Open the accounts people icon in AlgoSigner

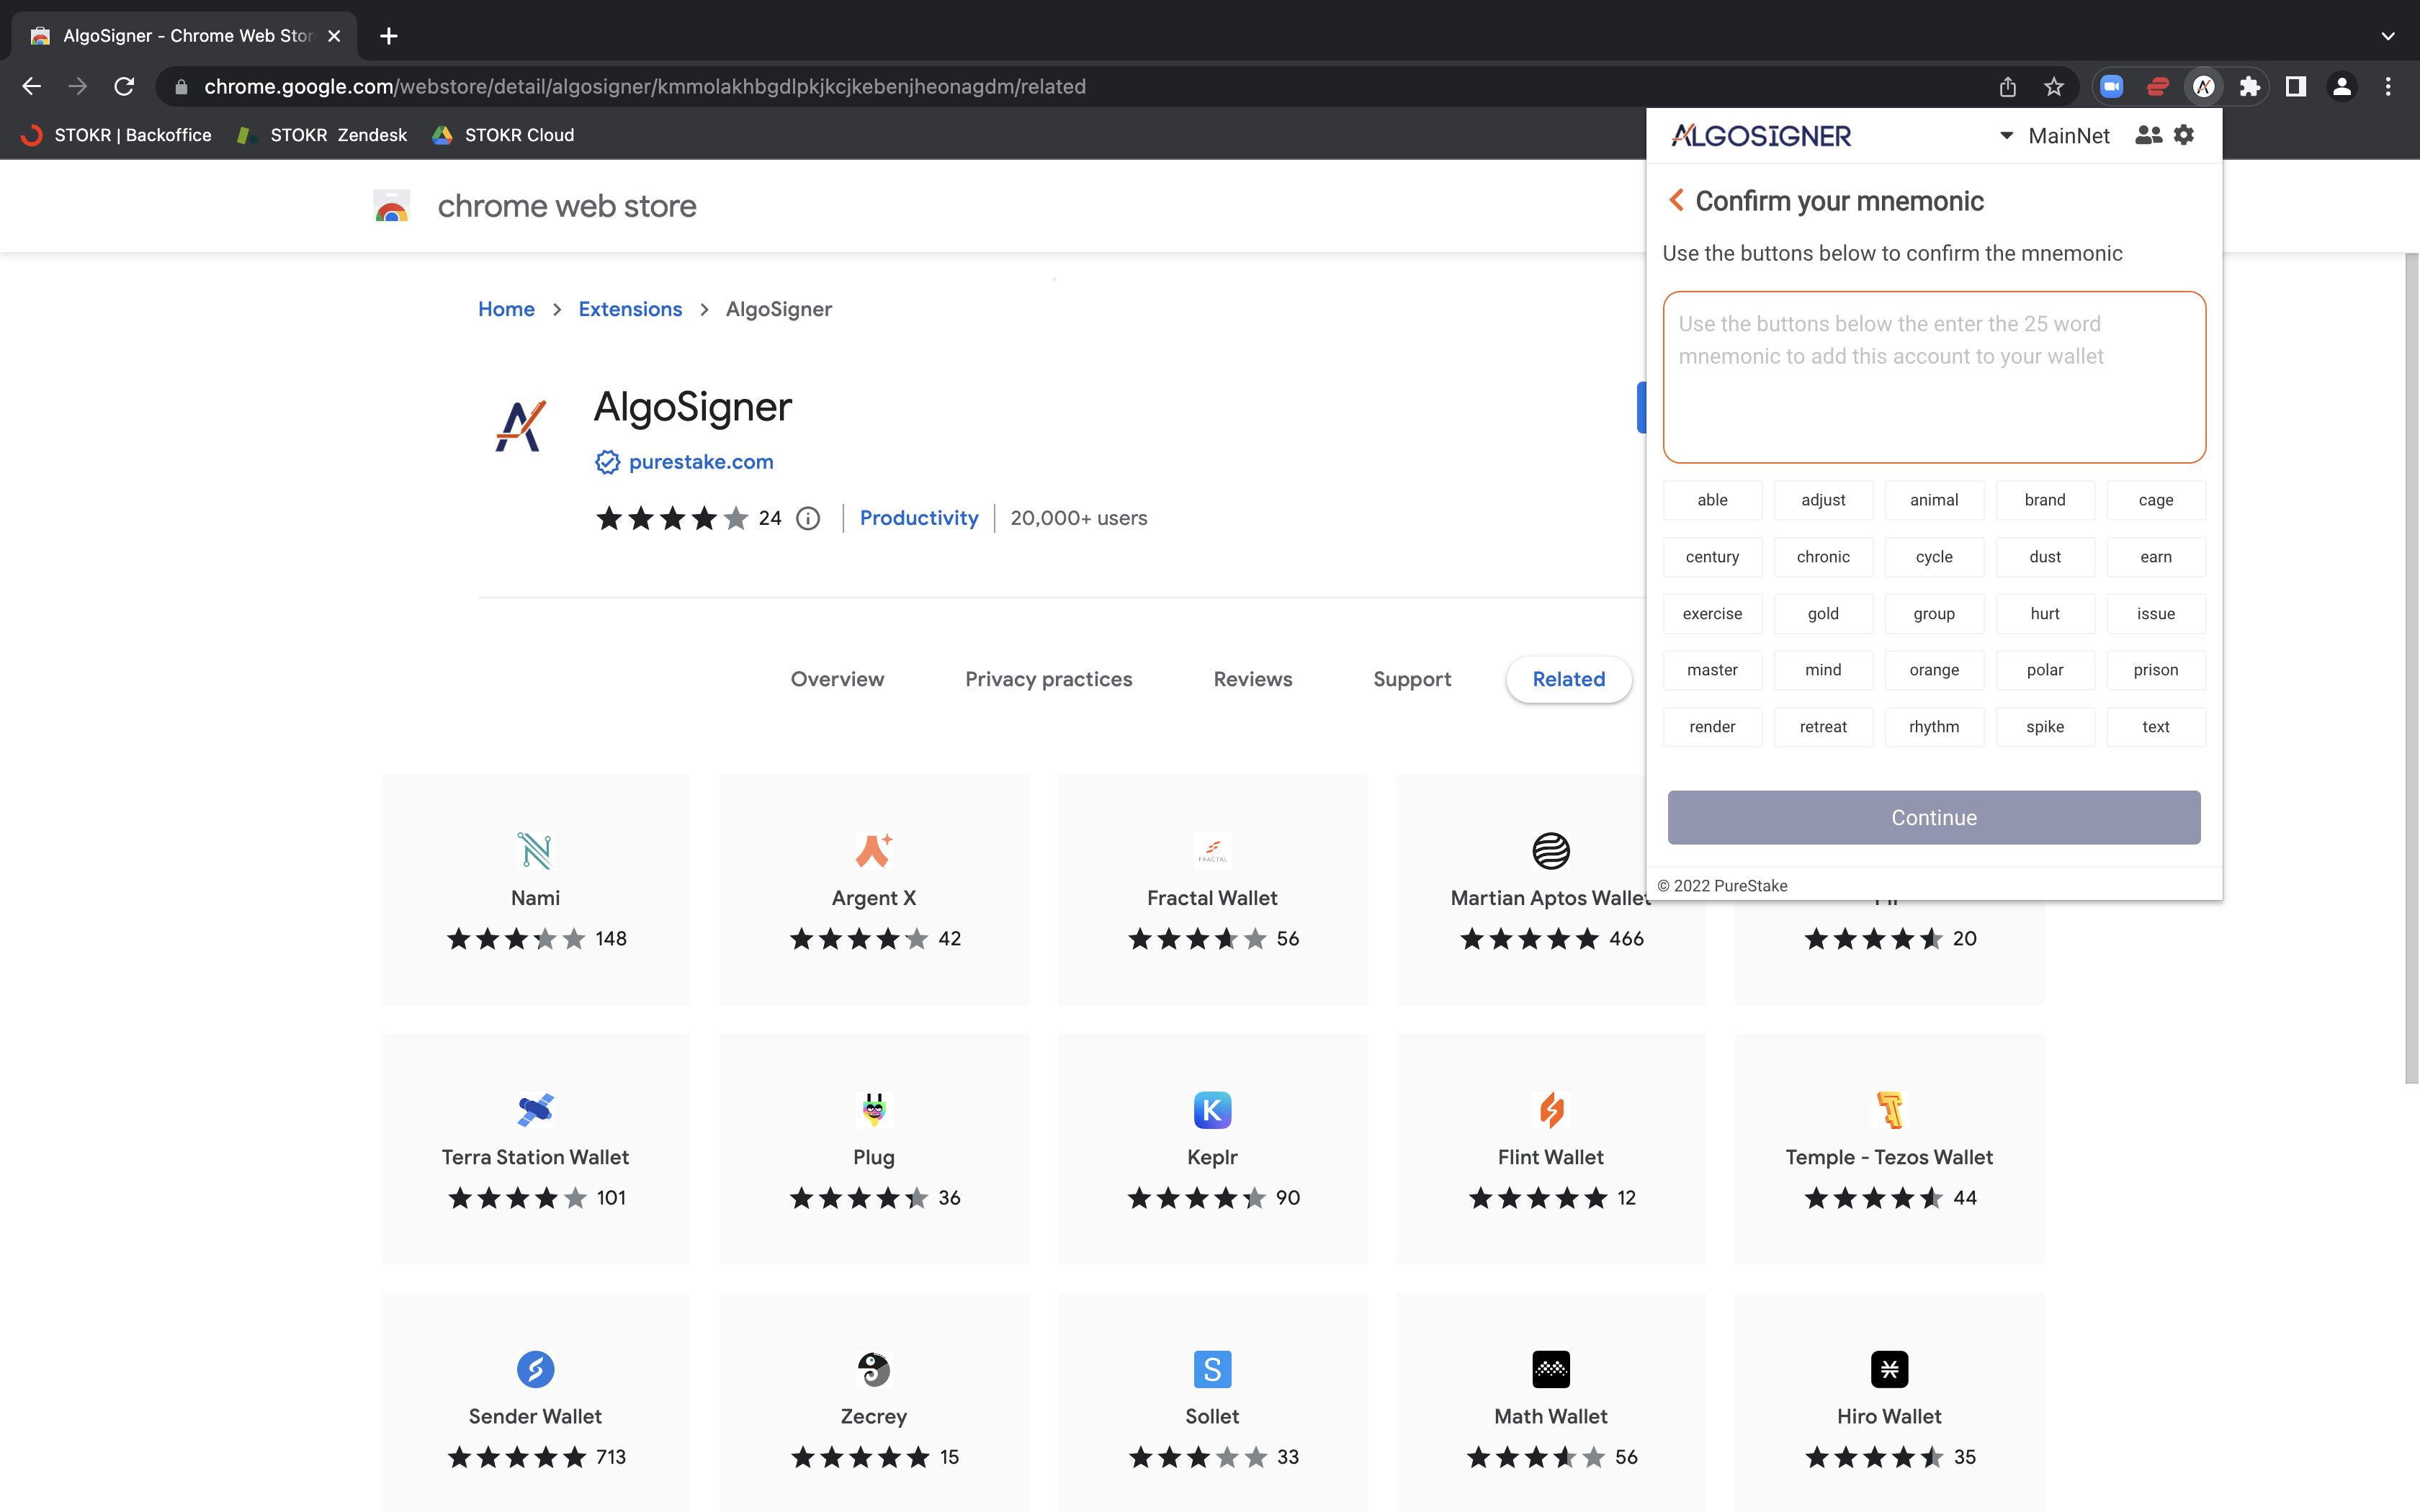pyautogui.click(x=2148, y=135)
